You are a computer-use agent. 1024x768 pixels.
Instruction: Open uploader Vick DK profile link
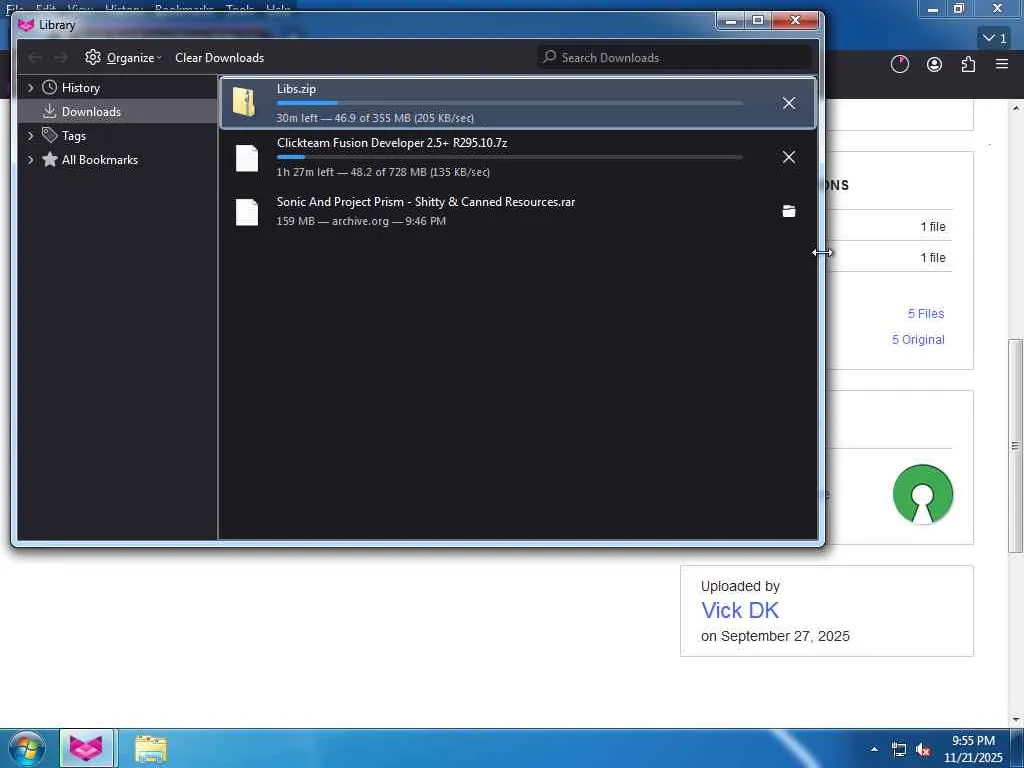(x=740, y=611)
